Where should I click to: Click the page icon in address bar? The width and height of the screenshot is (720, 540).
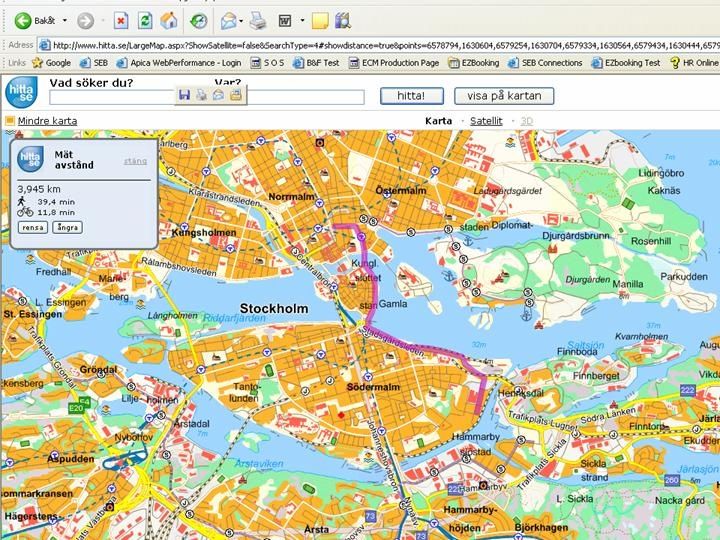point(45,45)
